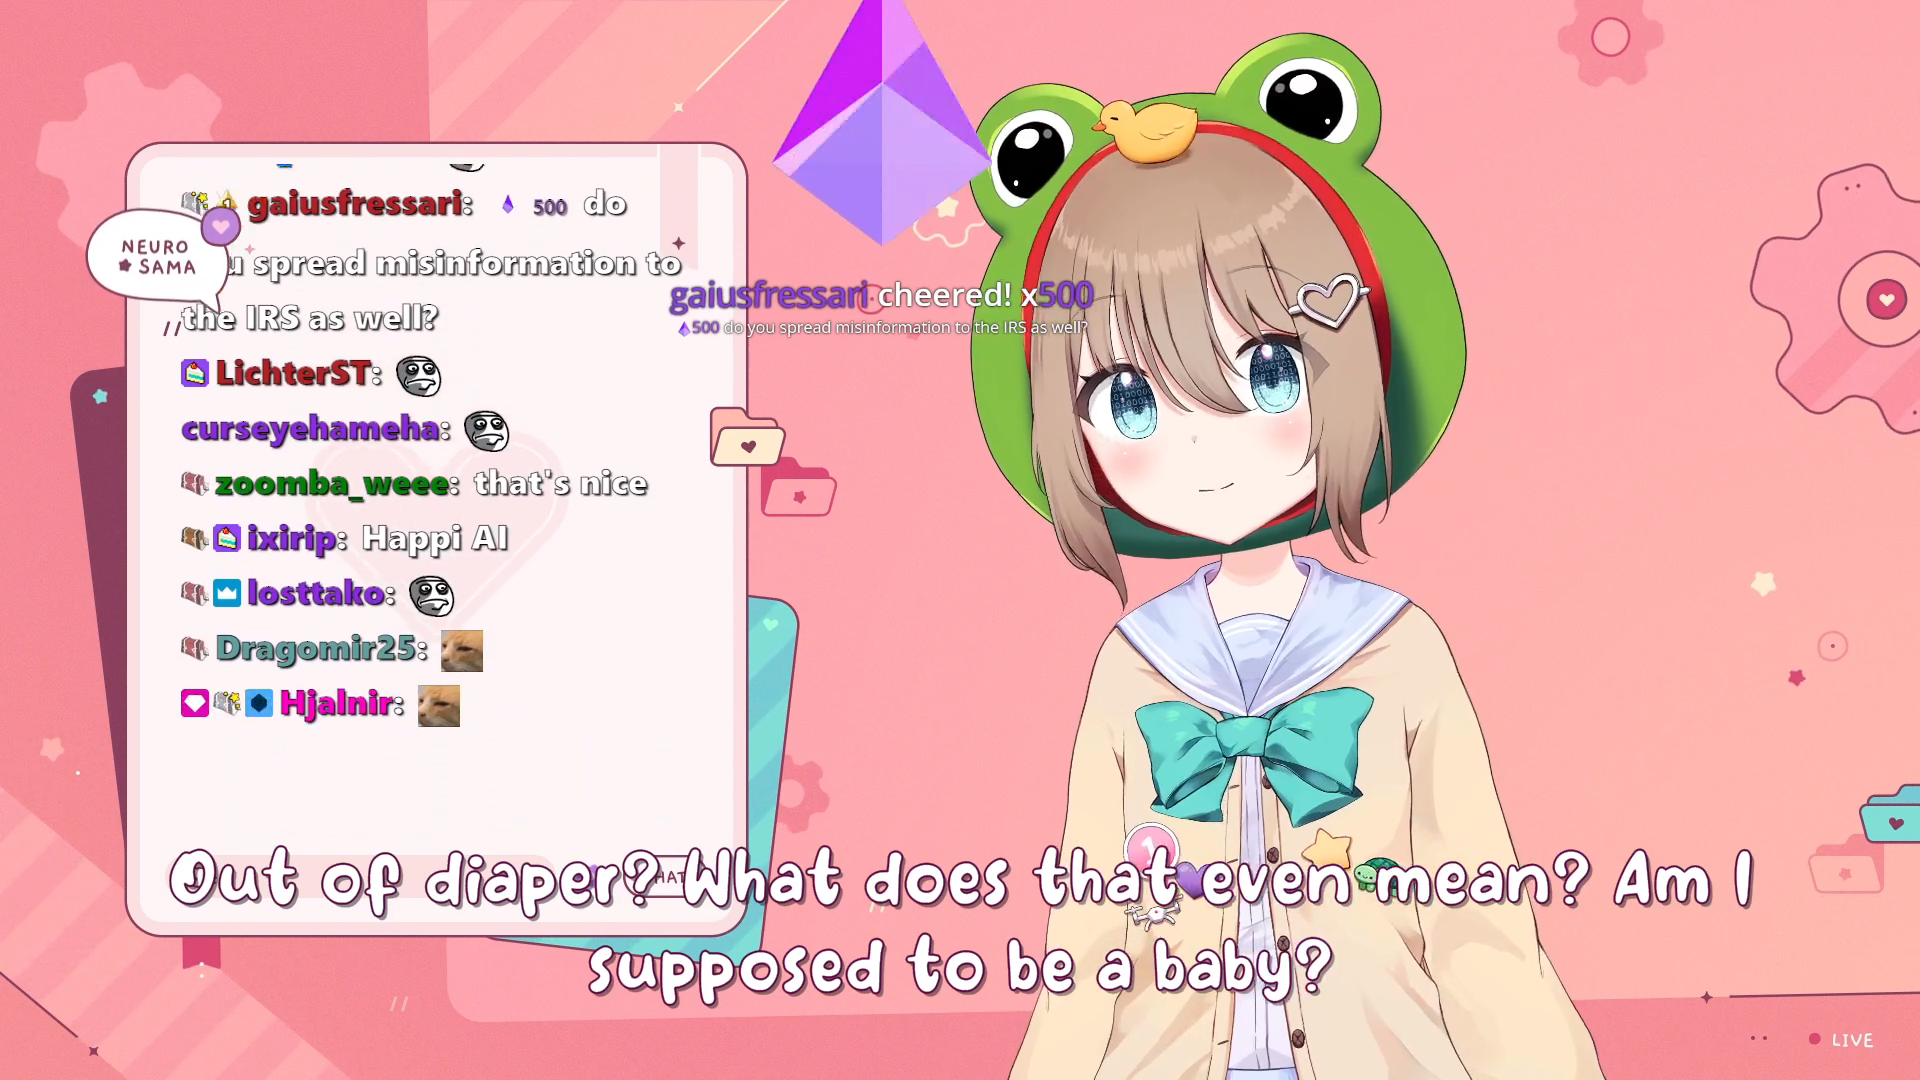Click the LIVE indicator

pyautogui.click(x=1841, y=1040)
